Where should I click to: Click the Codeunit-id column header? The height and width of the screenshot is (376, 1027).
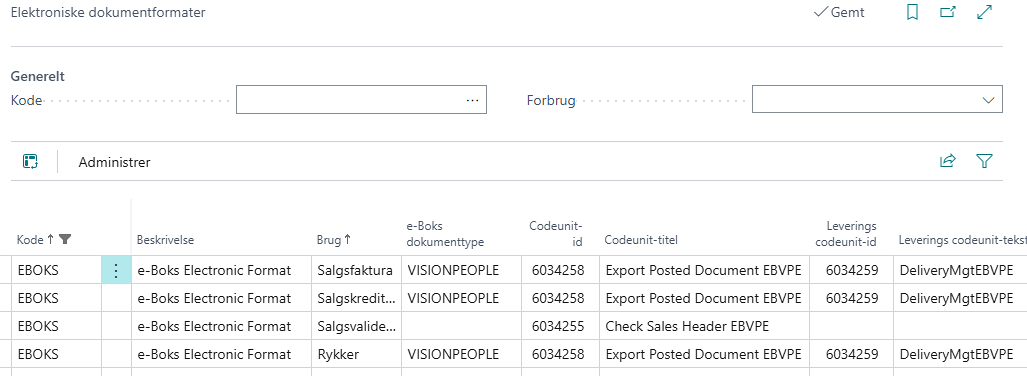556,234
